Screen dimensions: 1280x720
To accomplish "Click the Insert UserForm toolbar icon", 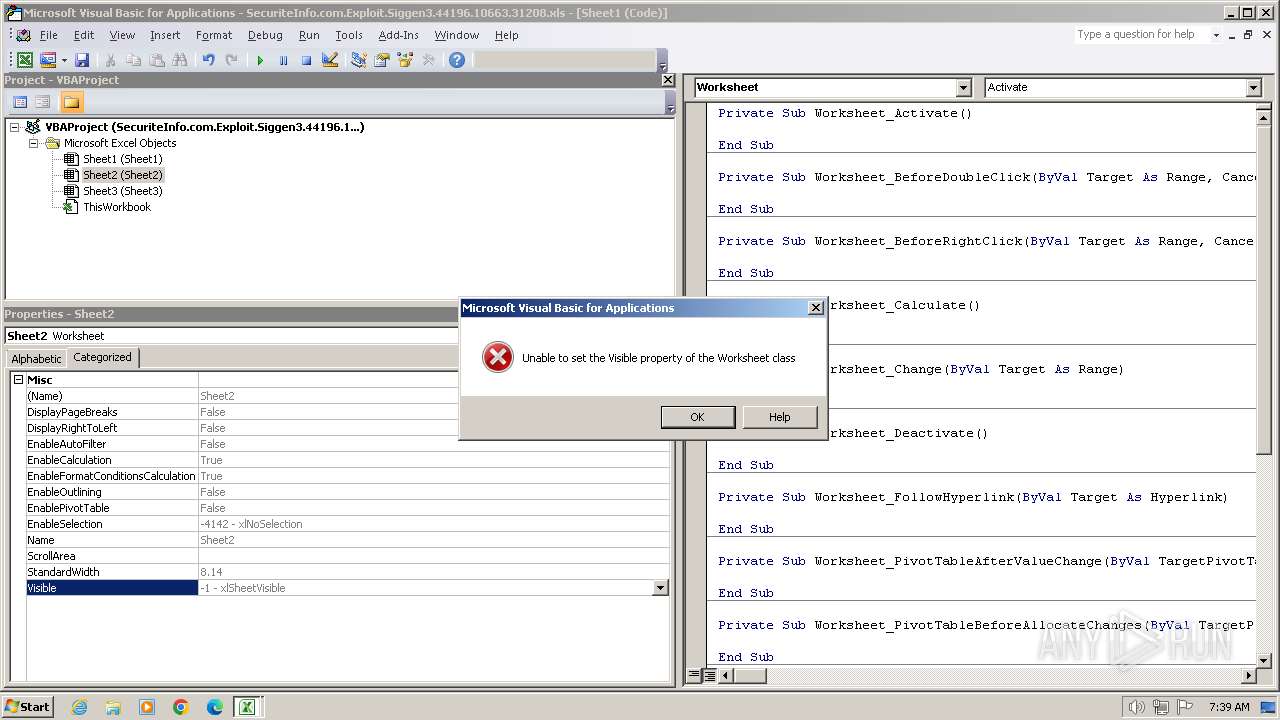I will (x=47, y=60).
